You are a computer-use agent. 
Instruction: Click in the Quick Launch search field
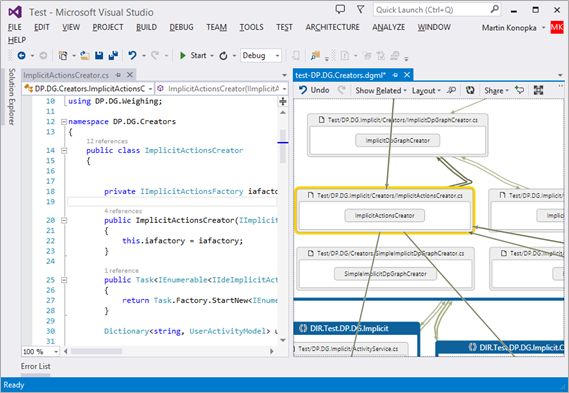point(432,10)
